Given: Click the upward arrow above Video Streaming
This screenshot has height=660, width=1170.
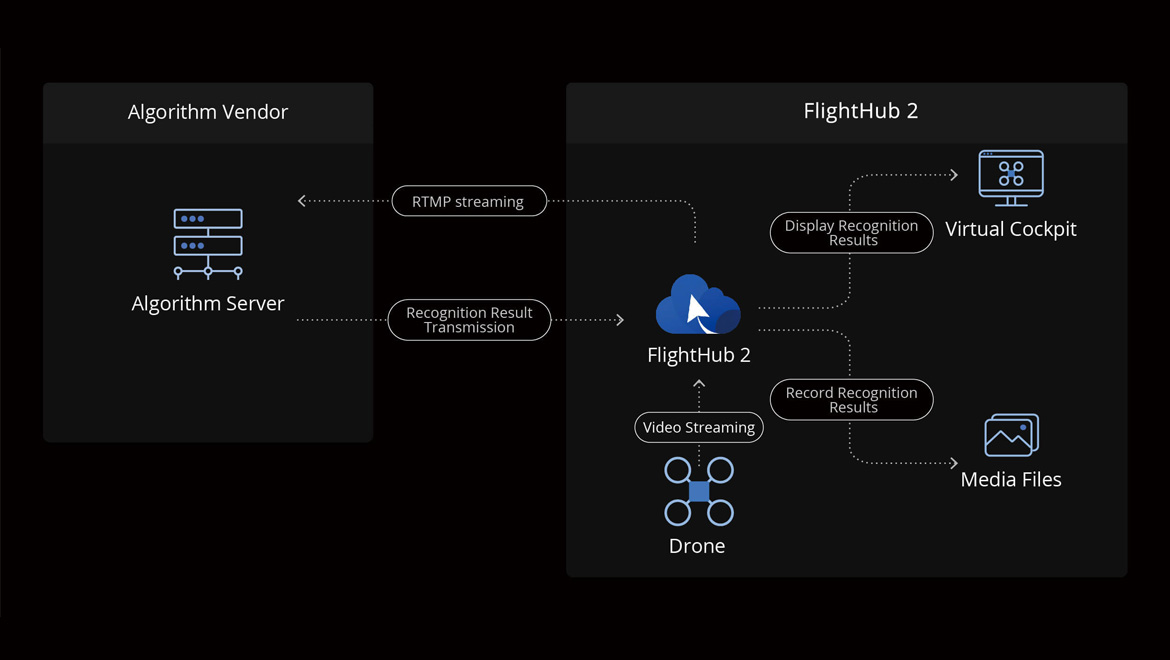Looking at the screenshot, I should click(x=699, y=383).
